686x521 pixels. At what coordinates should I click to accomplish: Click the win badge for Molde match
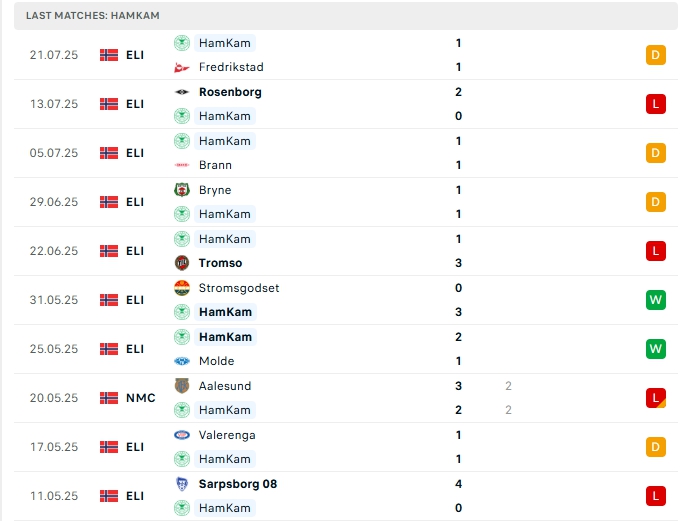(x=656, y=349)
